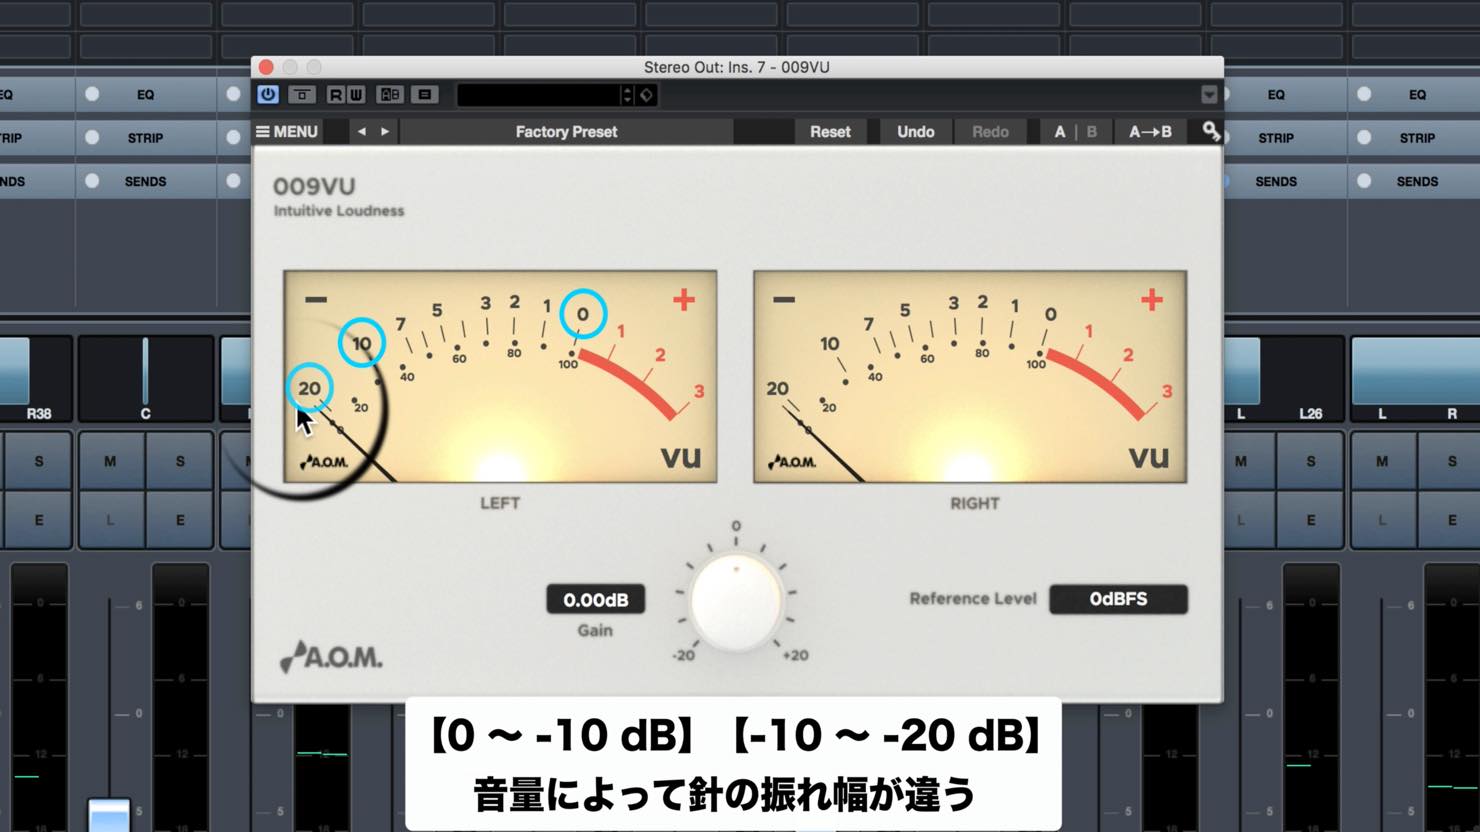The height and width of the screenshot is (832, 1480).
Task: Open Edit channel settings on R38 channel
Action: tap(39, 520)
